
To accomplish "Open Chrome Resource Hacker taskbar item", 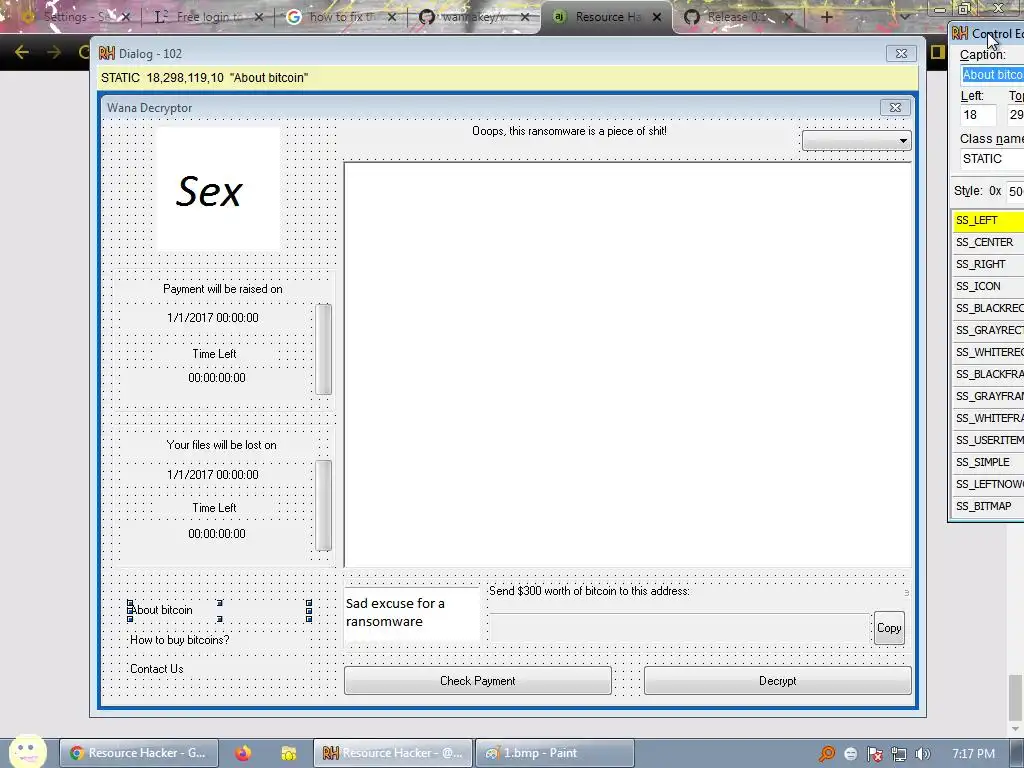I will click(x=138, y=753).
